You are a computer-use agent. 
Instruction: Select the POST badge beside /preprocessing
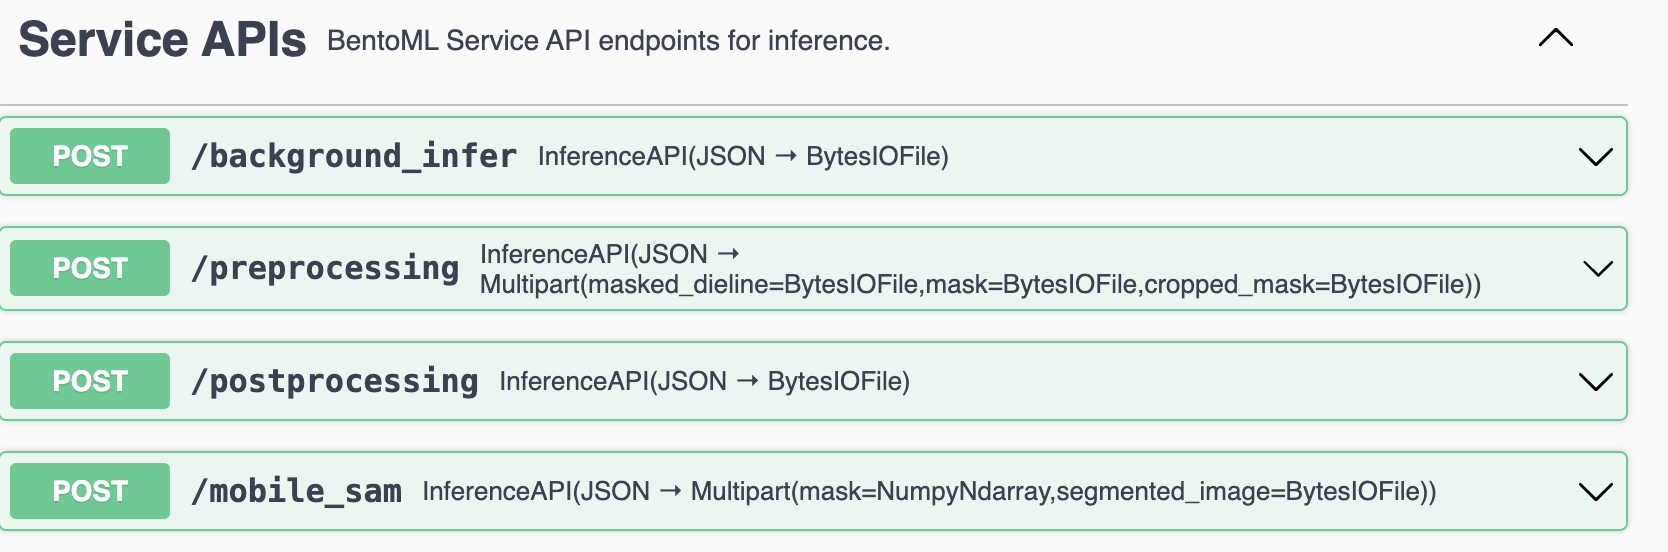pos(90,268)
